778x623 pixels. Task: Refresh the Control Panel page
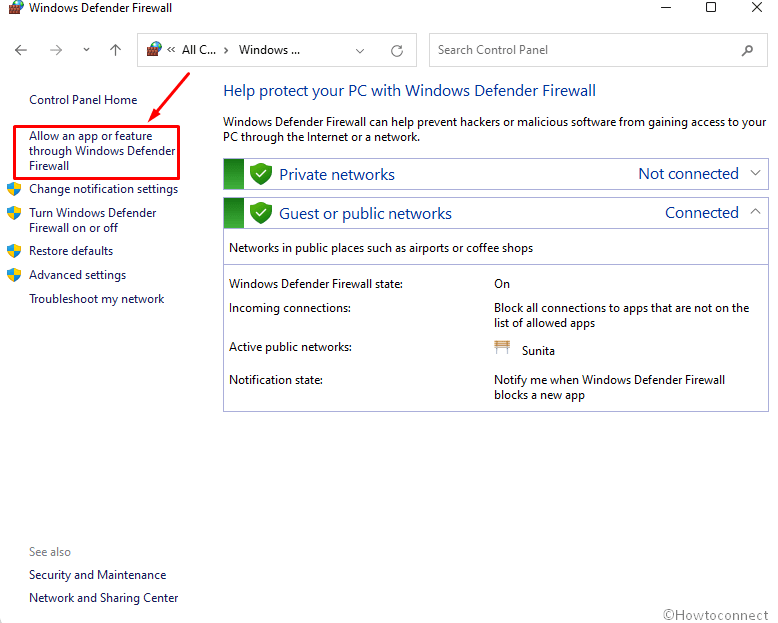pyautogui.click(x=396, y=51)
